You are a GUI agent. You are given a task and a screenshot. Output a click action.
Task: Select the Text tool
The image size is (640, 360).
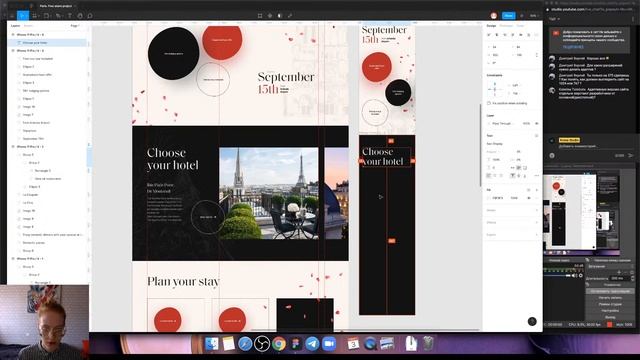pos(69,16)
